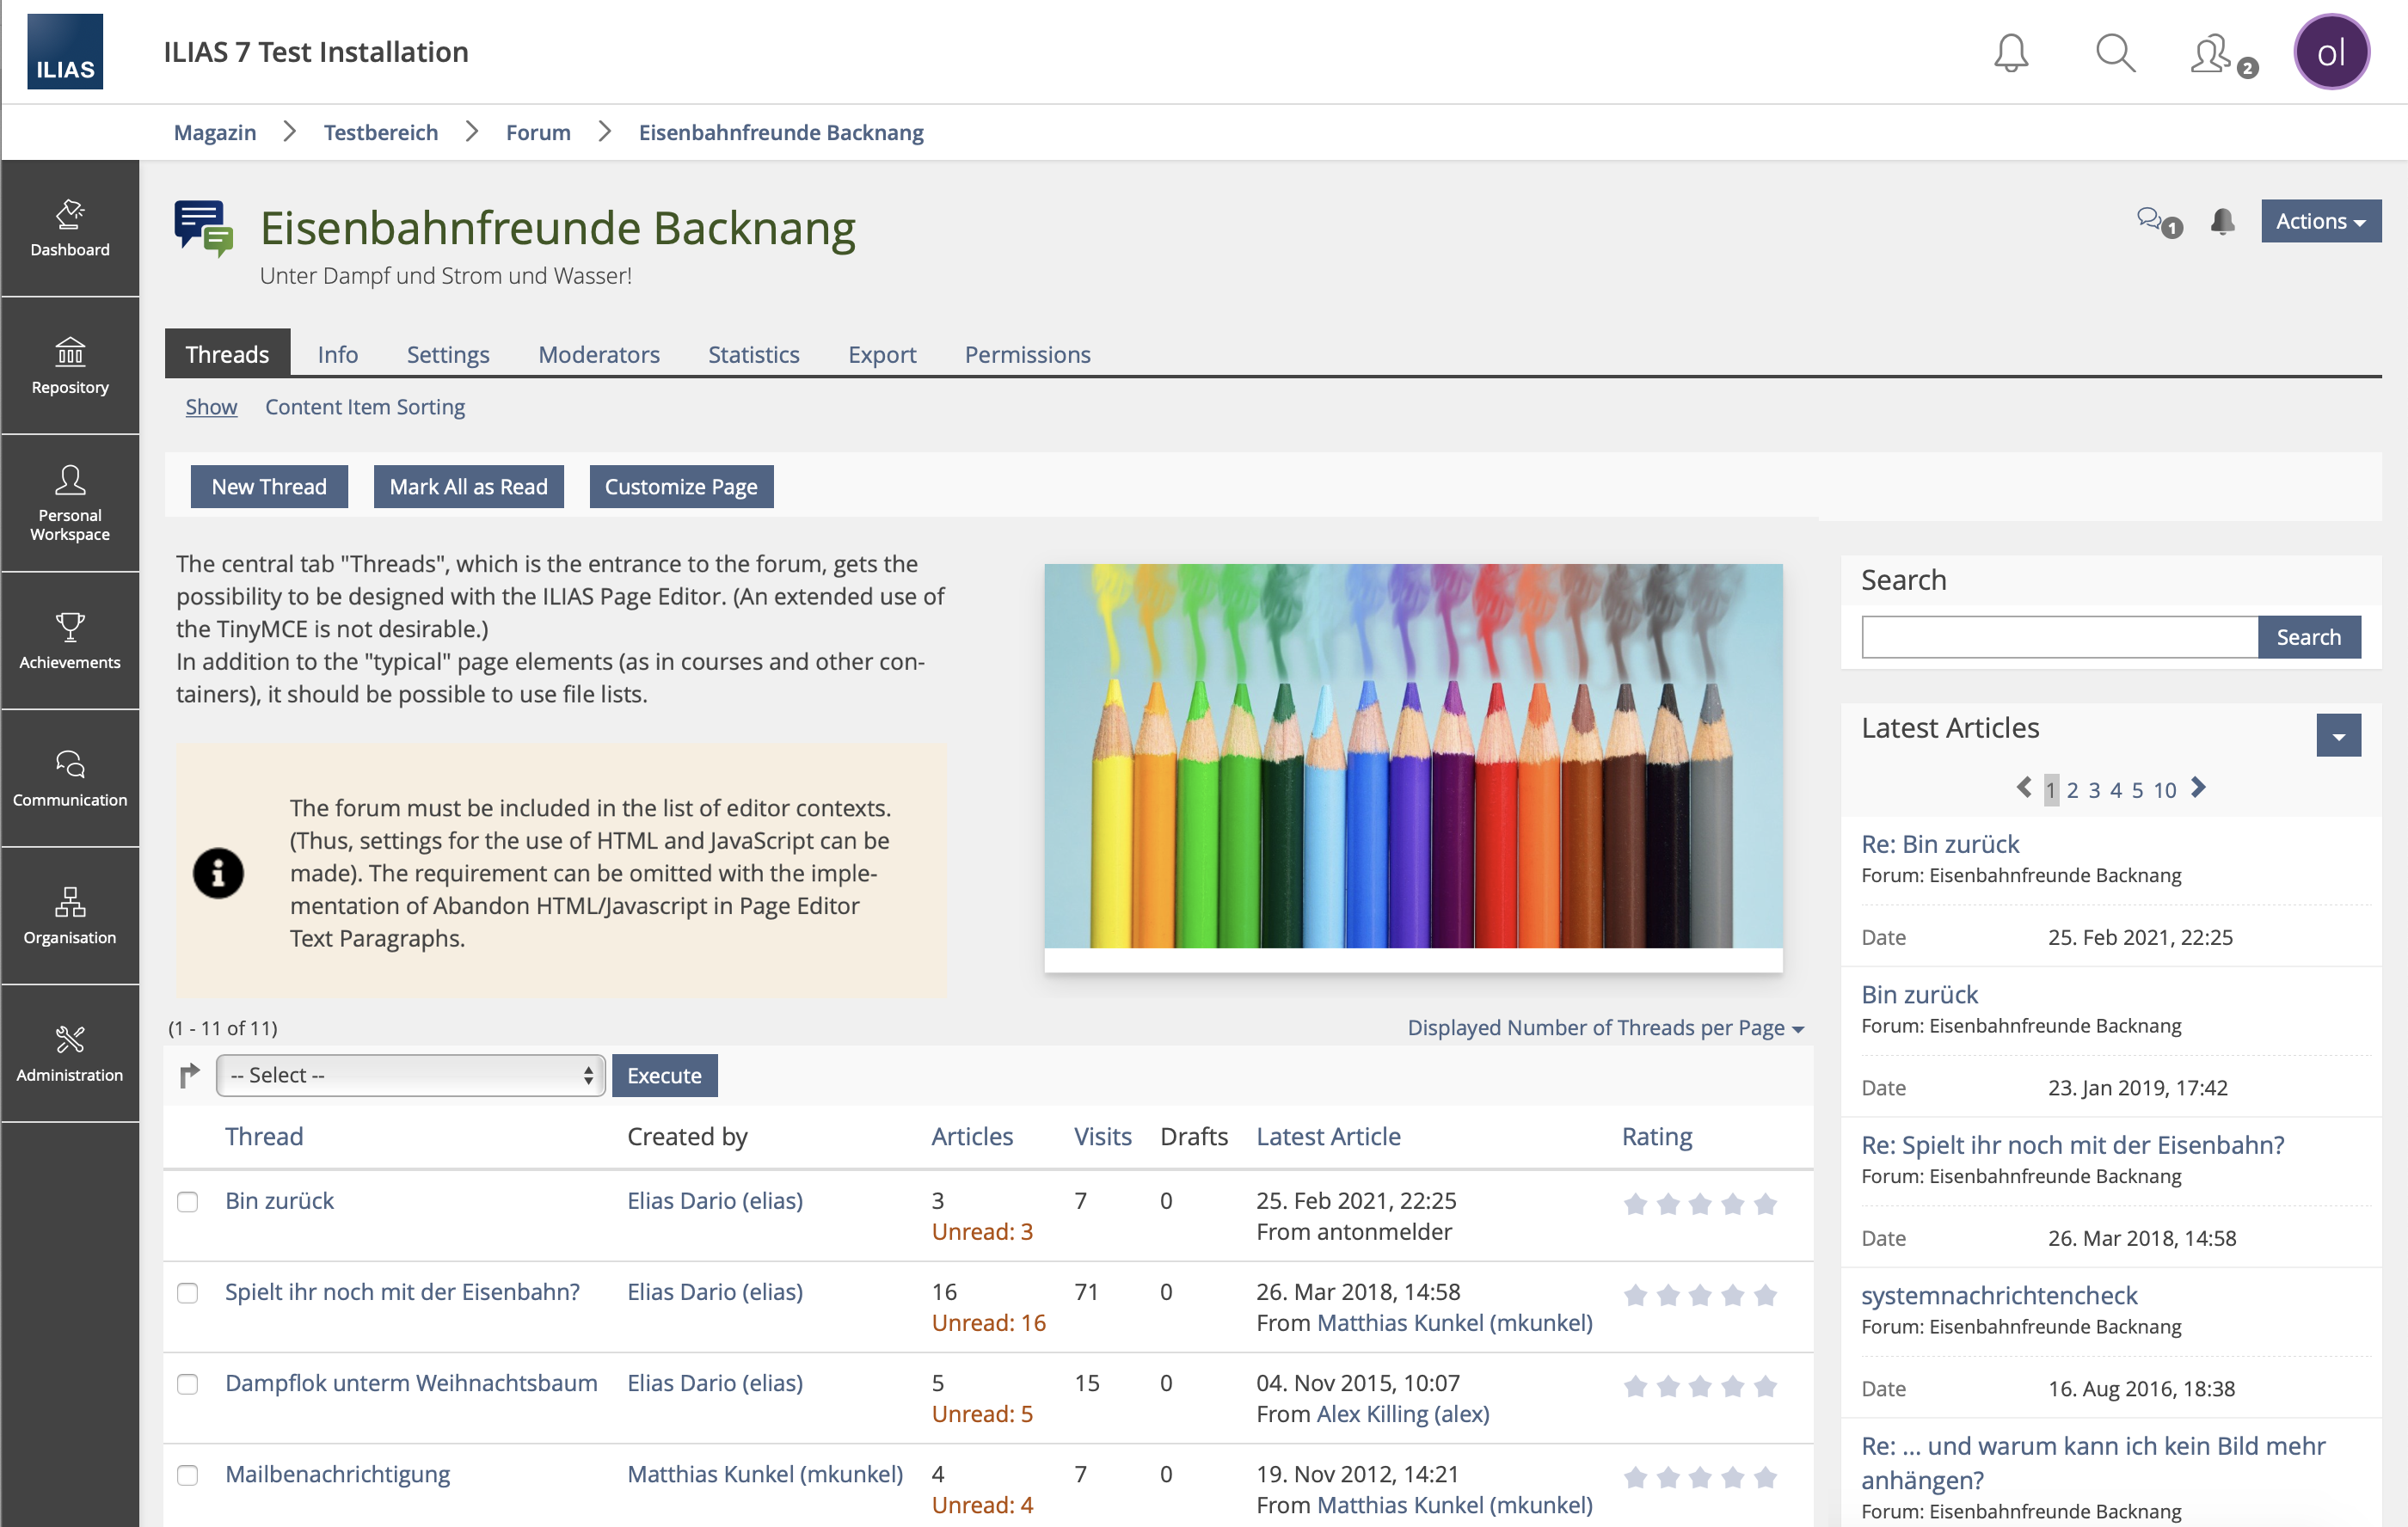Check the box for 'Bin zurück' thread
Viewport: 2408px width, 1527px height.
pos(188,1201)
